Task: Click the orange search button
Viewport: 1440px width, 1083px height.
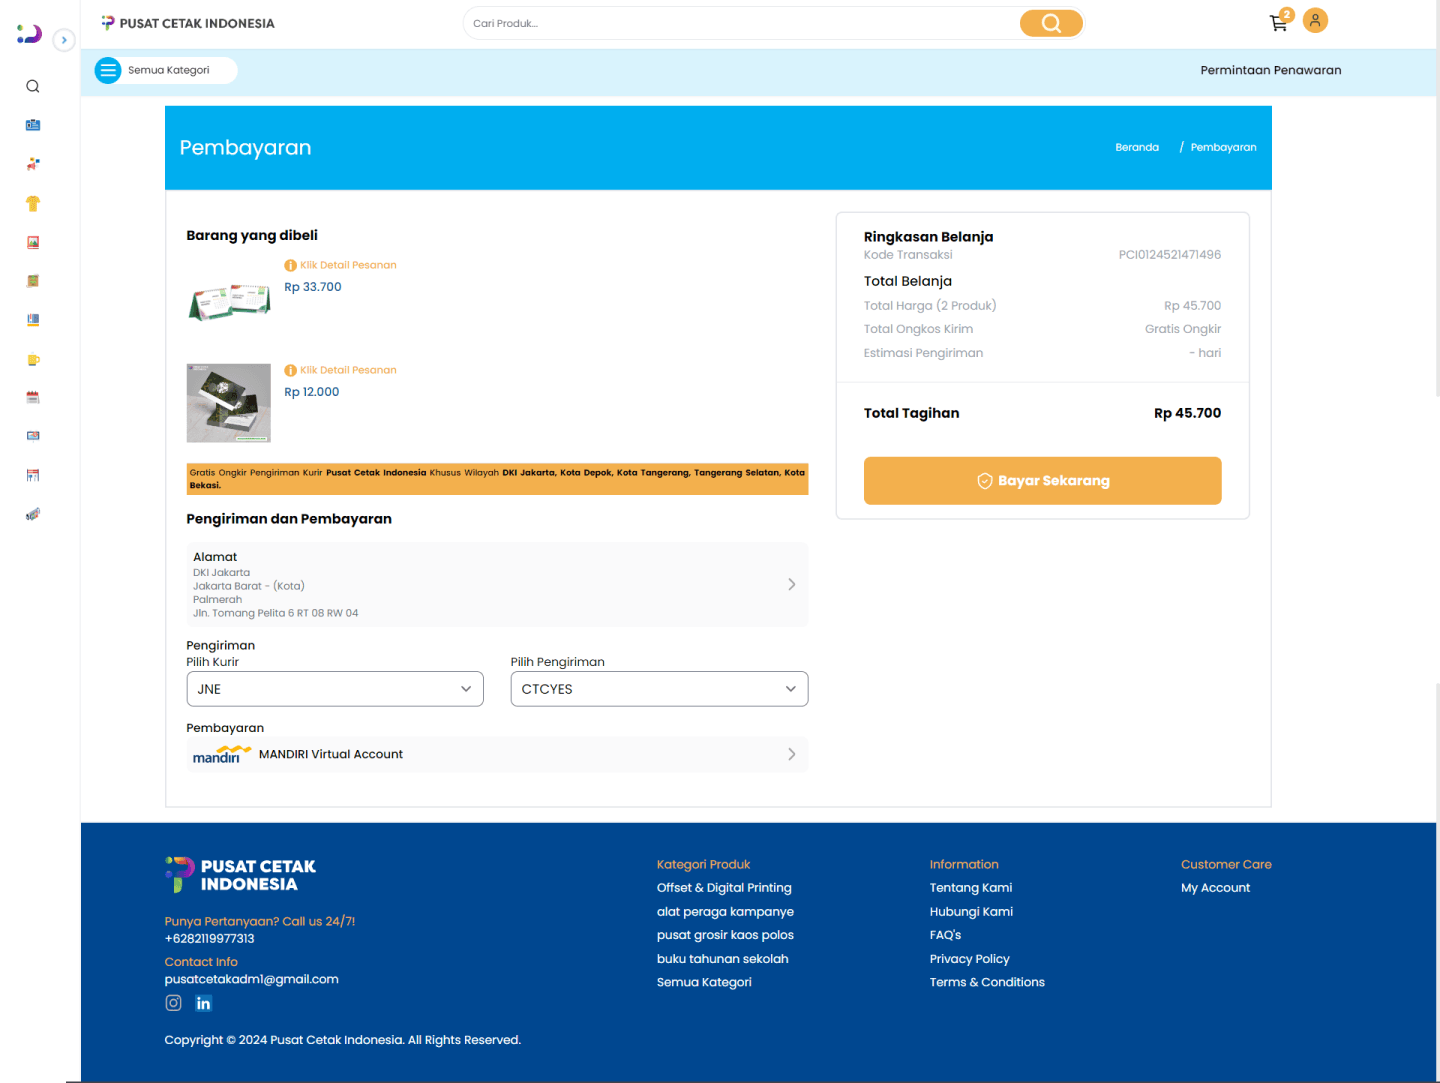Action: coord(1050,23)
